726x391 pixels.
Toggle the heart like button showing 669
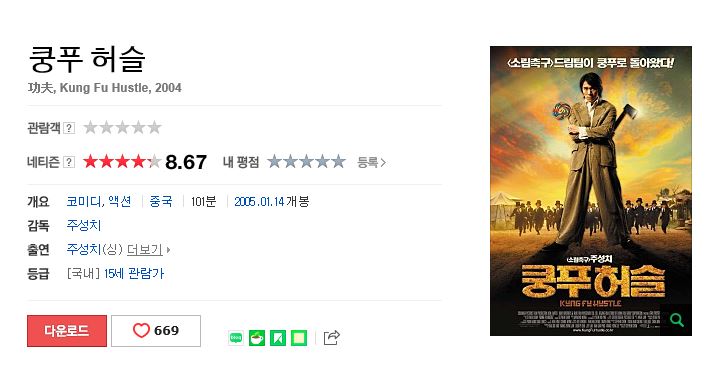coord(156,331)
